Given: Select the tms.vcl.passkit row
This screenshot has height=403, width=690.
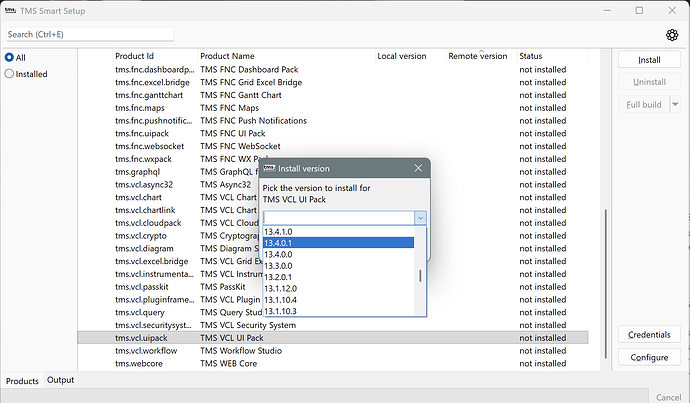Looking at the screenshot, I should tap(333, 286).
